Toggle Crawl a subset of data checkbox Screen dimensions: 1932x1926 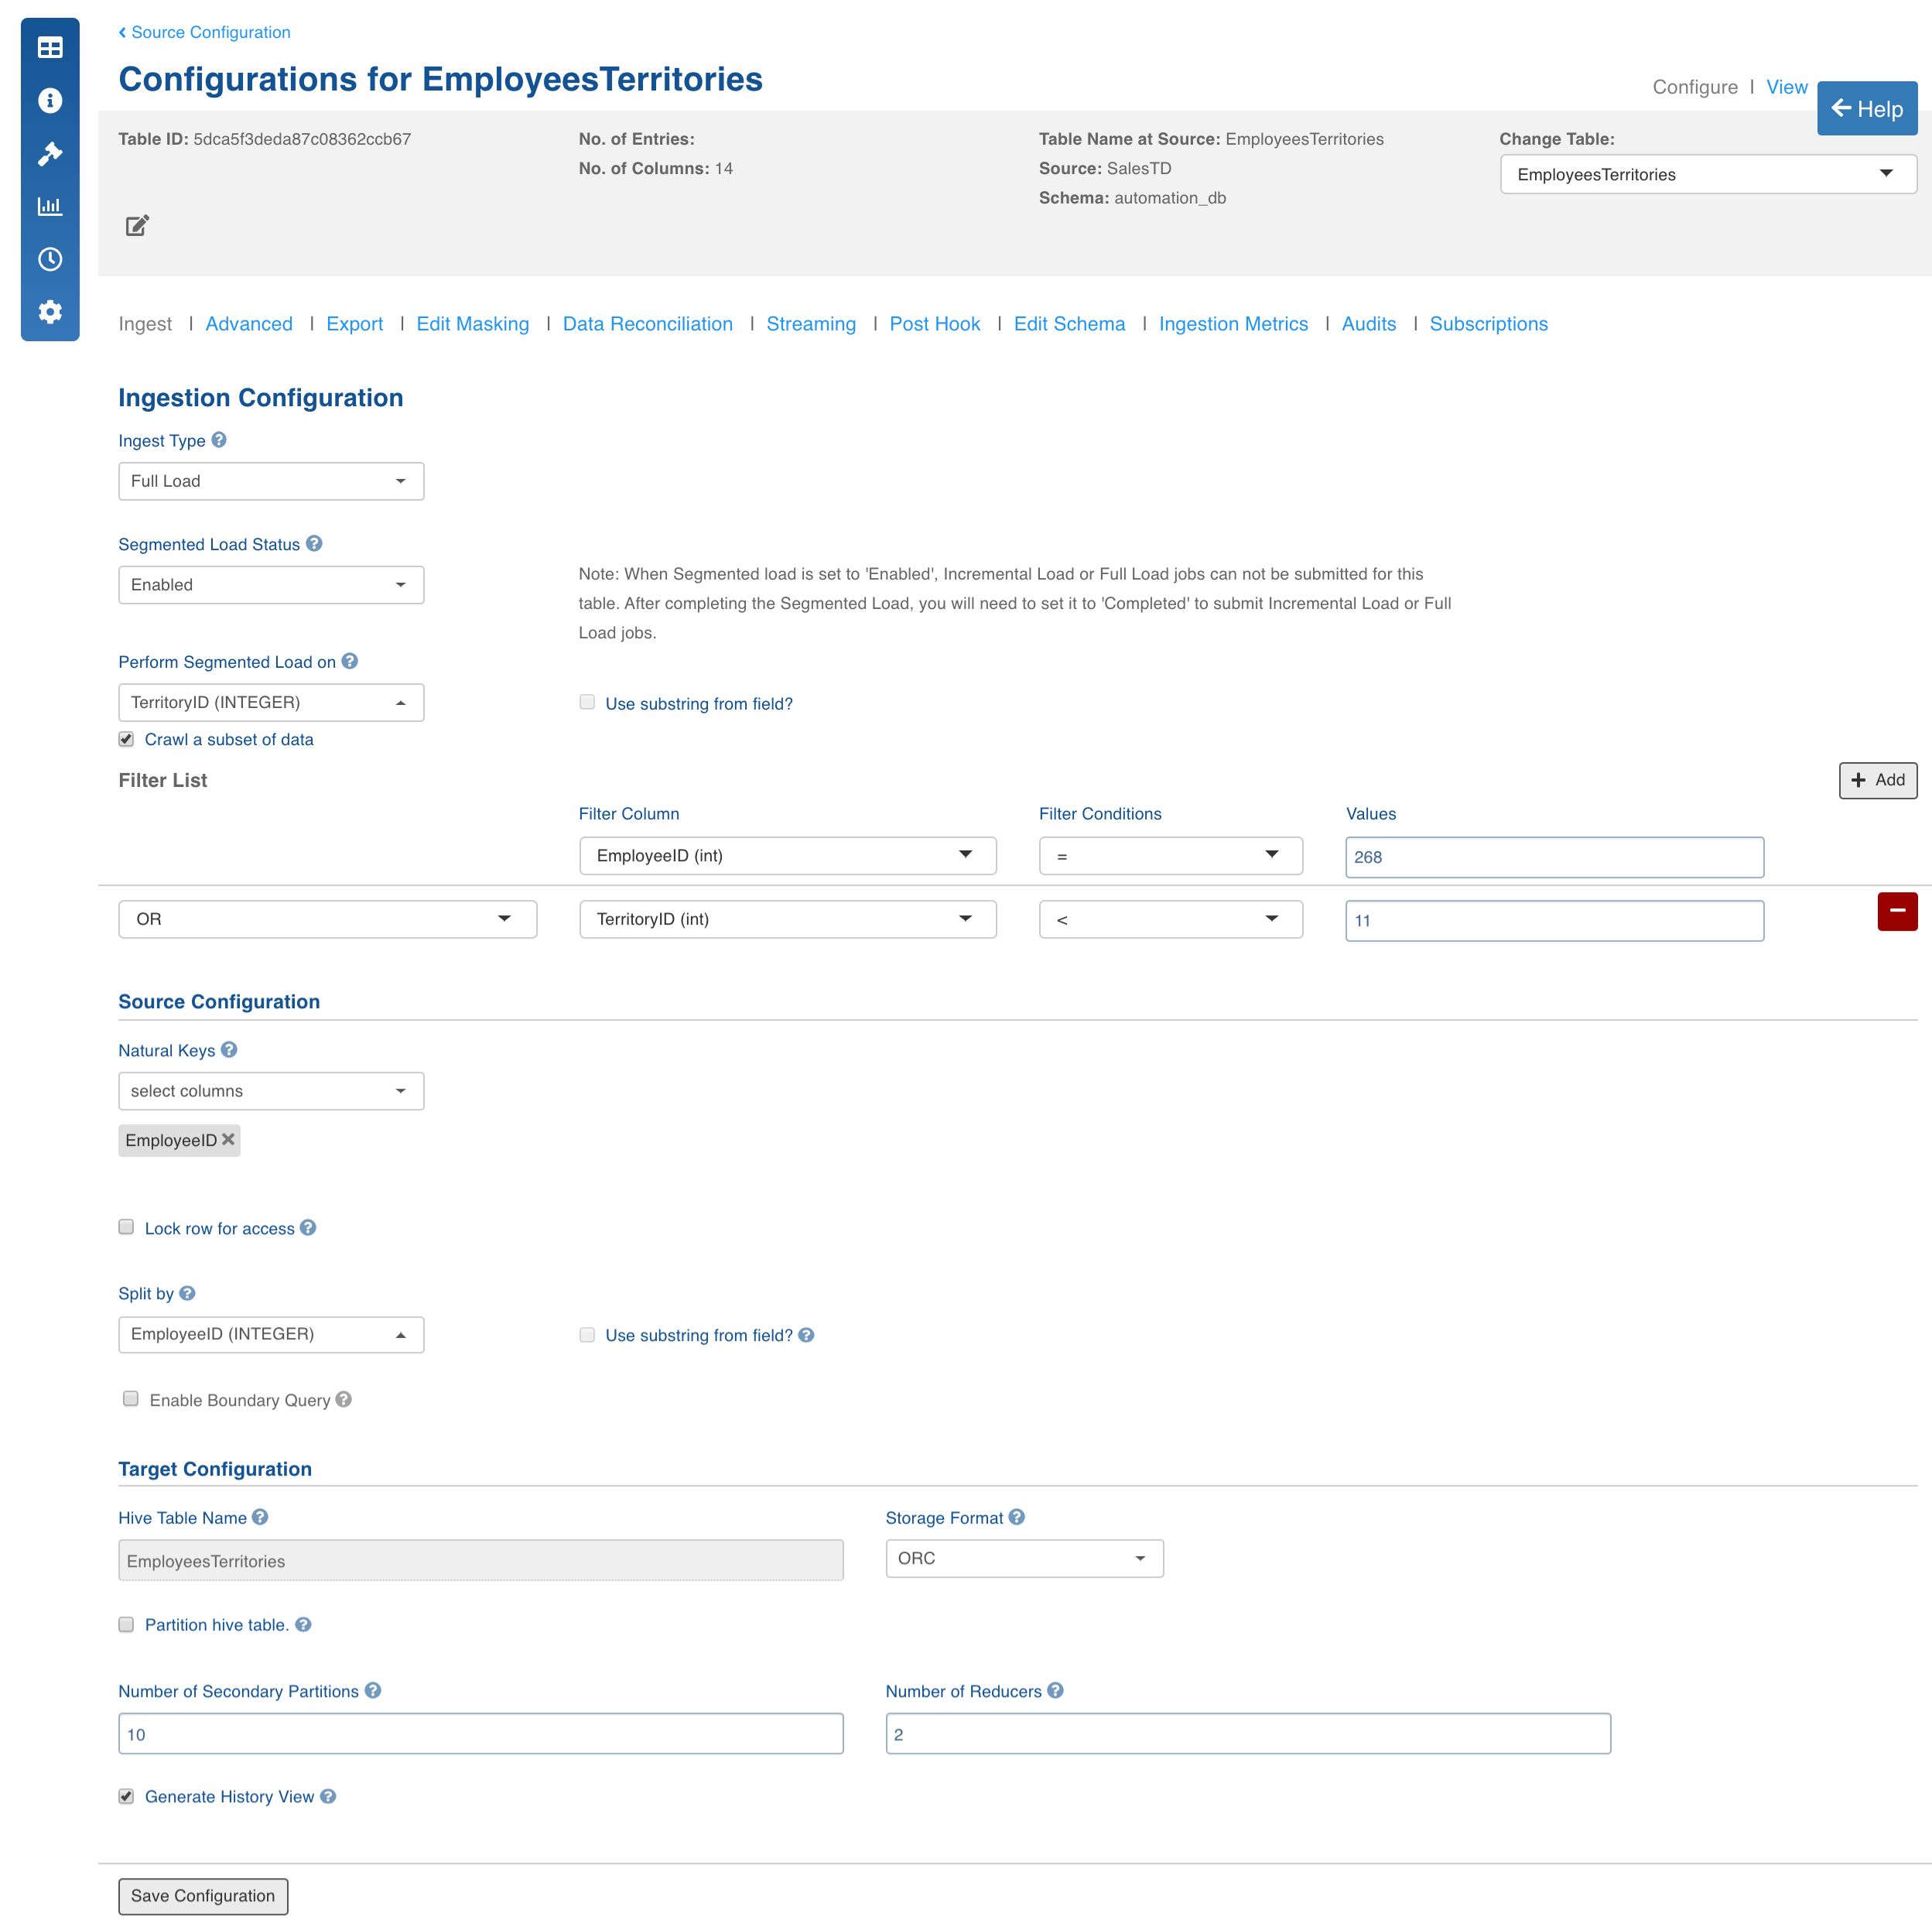pos(126,739)
